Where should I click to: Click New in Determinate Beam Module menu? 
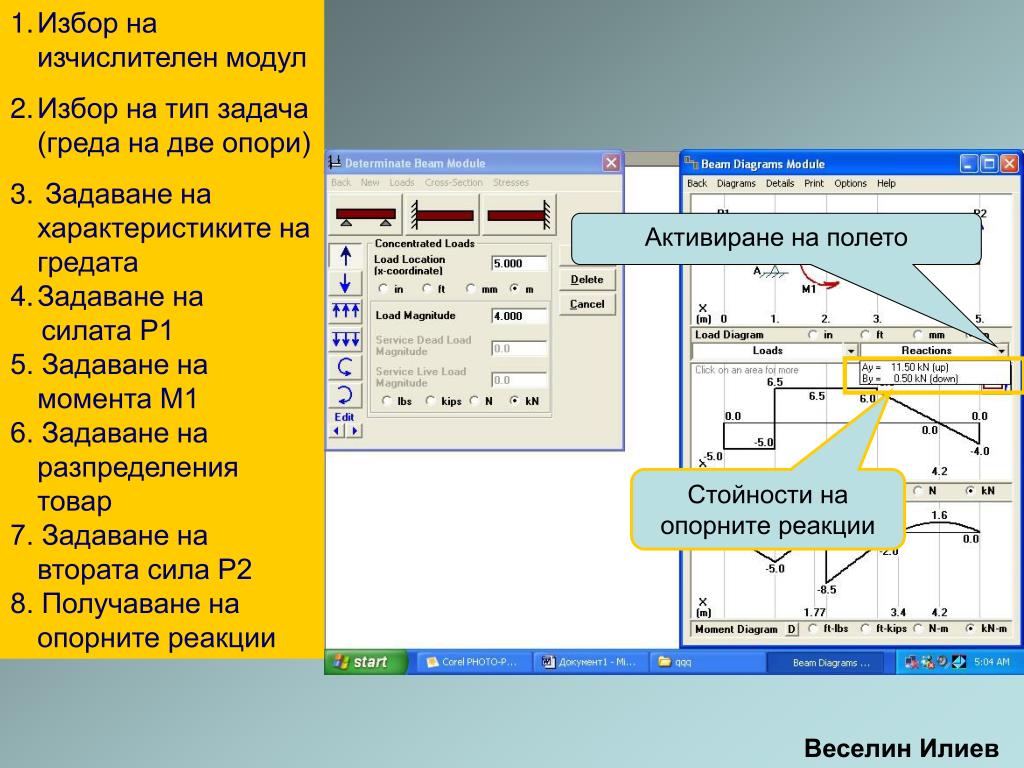tap(370, 183)
